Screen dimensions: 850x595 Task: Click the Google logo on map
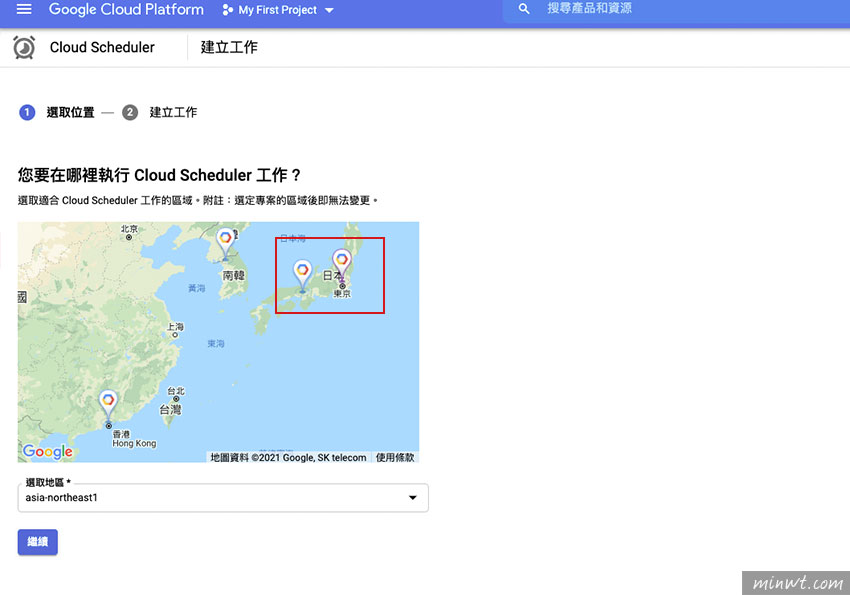pyautogui.click(x=48, y=451)
